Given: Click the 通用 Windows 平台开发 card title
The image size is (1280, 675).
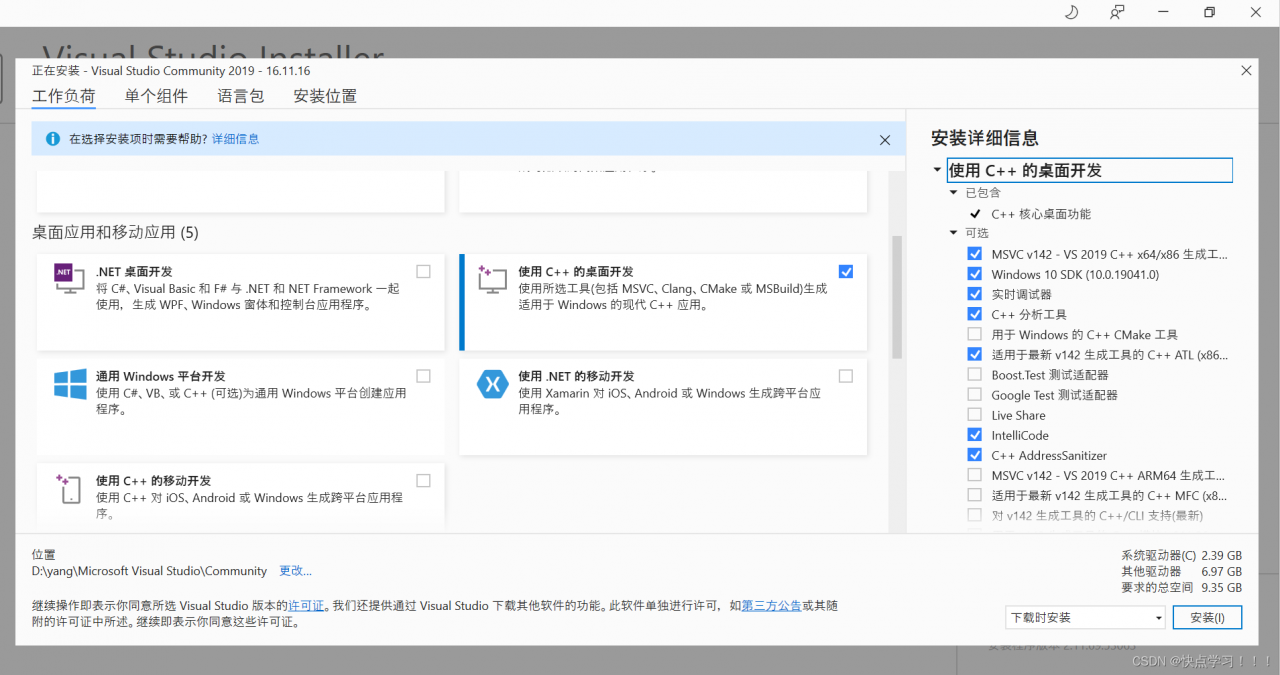Looking at the screenshot, I should click(x=161, y=377).
